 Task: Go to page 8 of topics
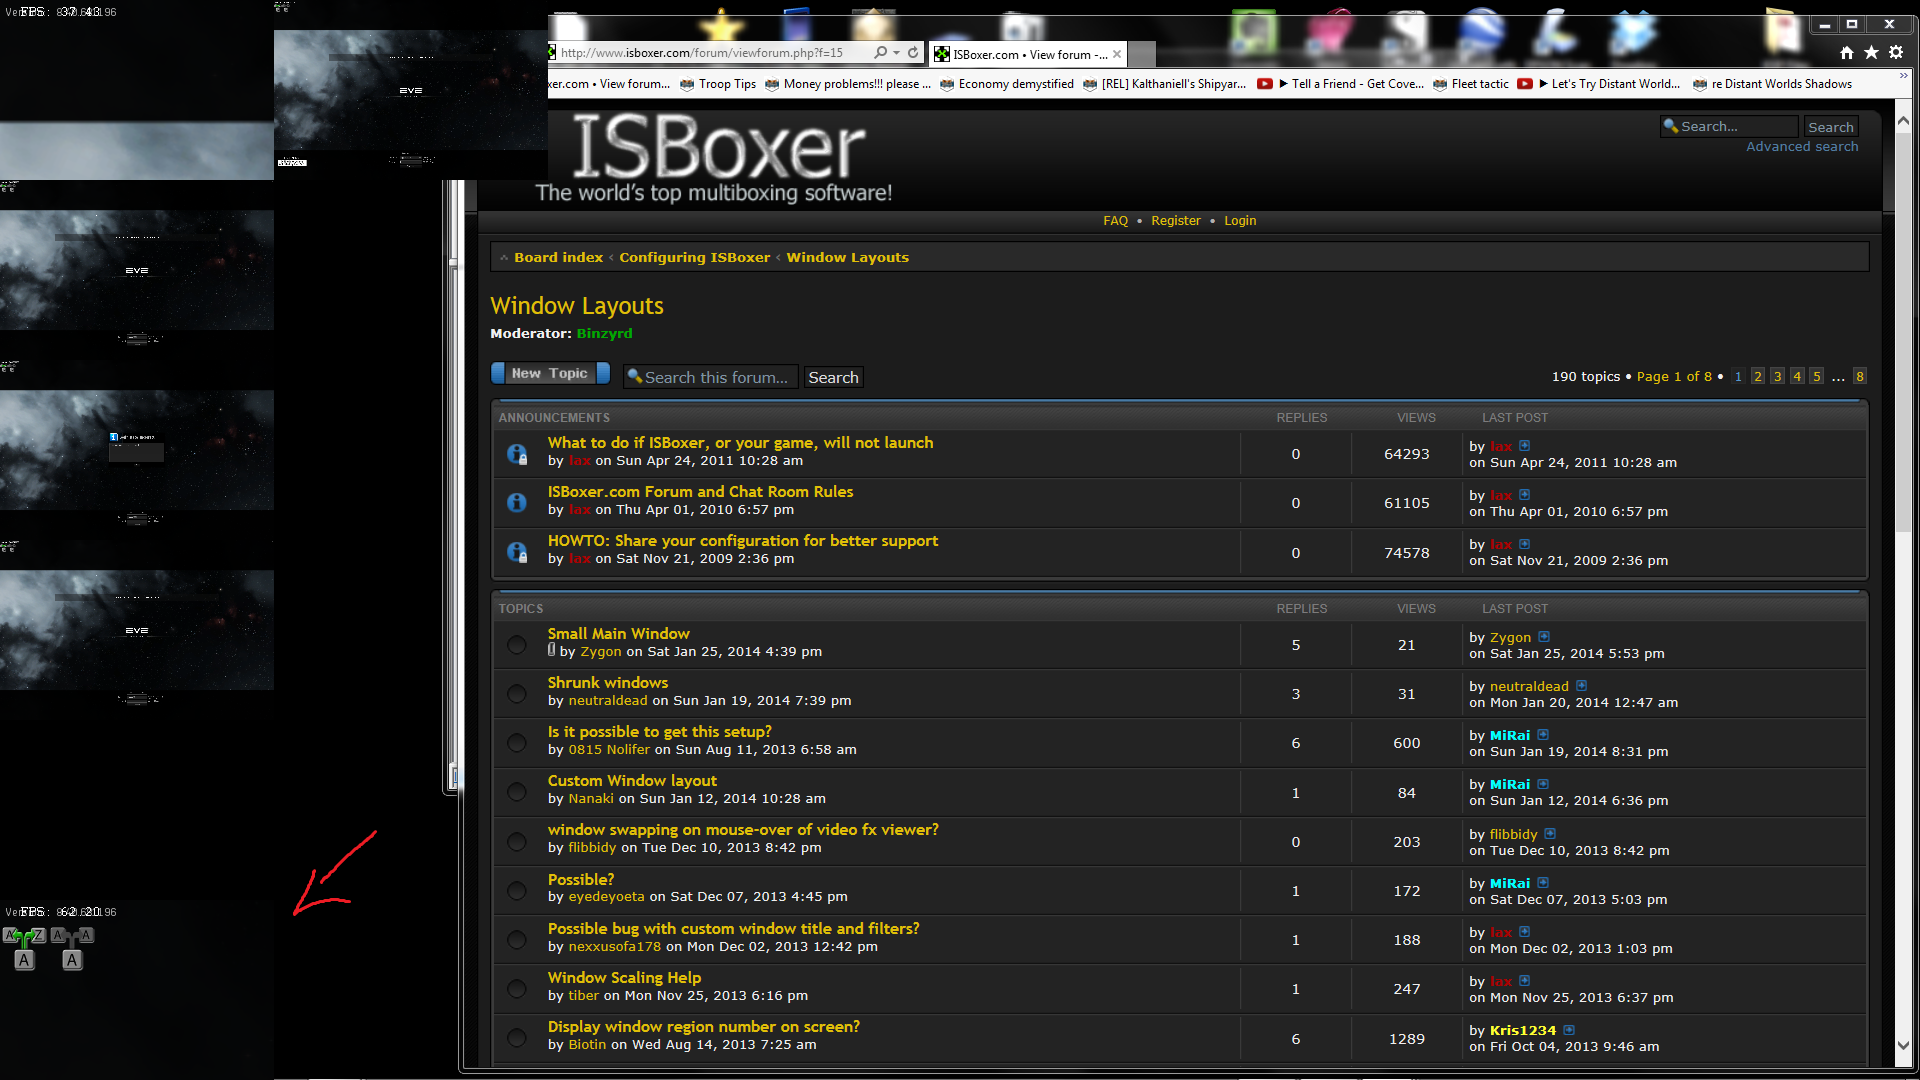1859,376
